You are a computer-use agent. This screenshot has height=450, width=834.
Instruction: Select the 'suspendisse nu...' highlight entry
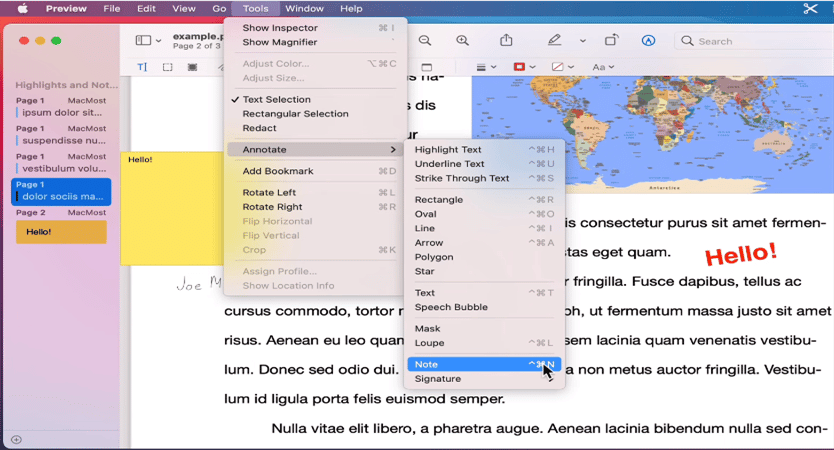coord(61,135)
